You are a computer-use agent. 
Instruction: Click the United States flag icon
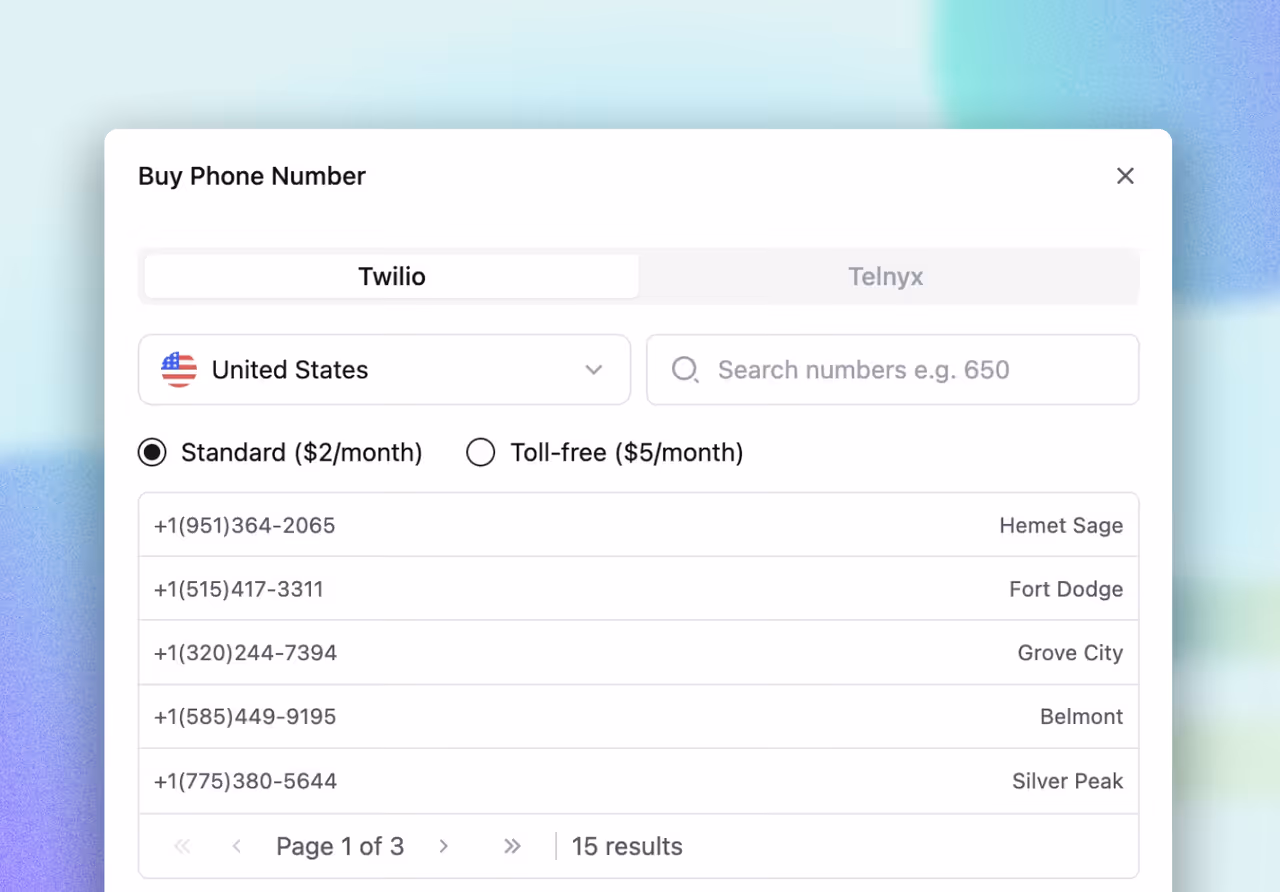(x=179, y=370)
